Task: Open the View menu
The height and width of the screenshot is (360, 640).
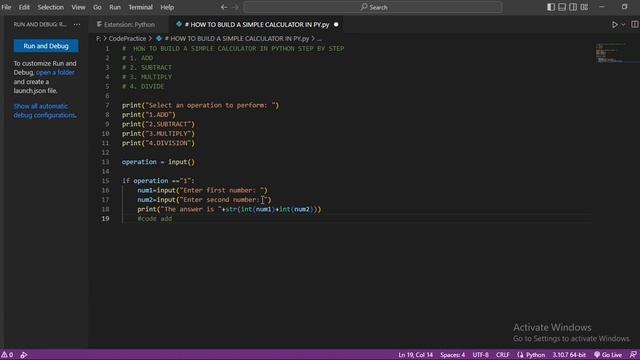Action: (x=78, y=7)
